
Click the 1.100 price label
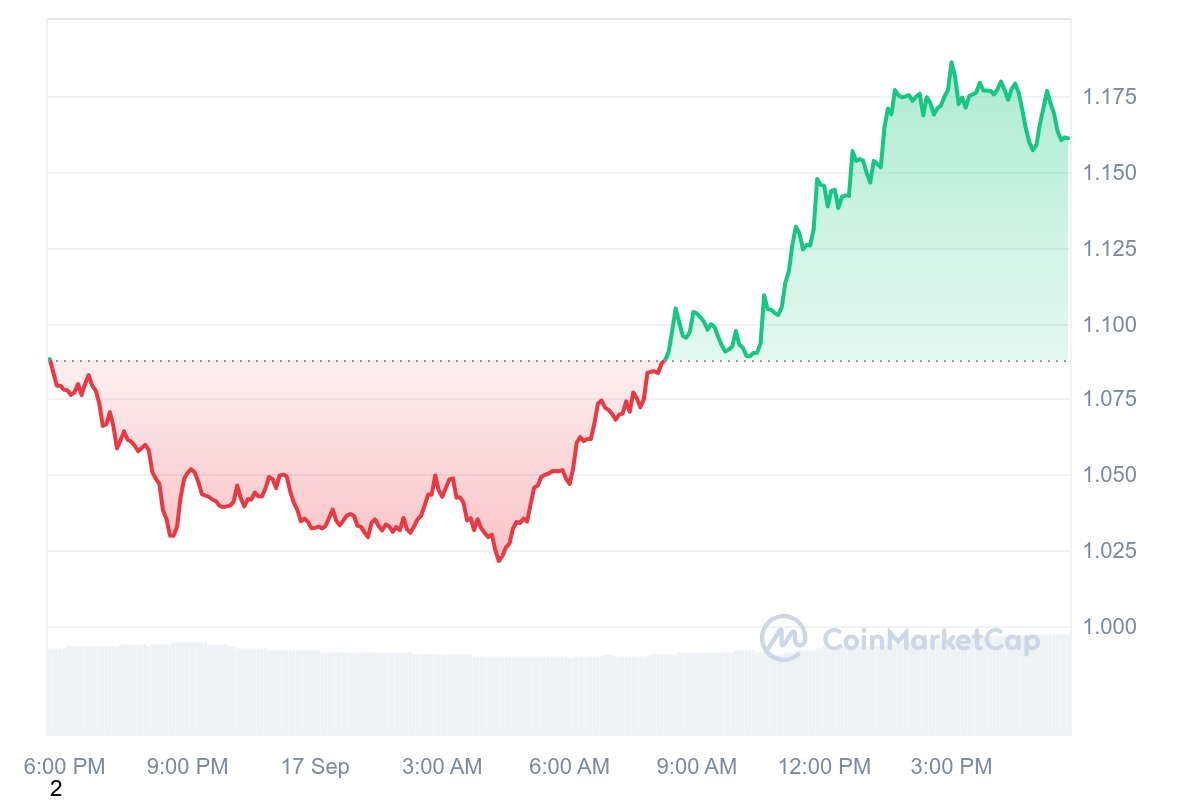(x=1109, y=324)
